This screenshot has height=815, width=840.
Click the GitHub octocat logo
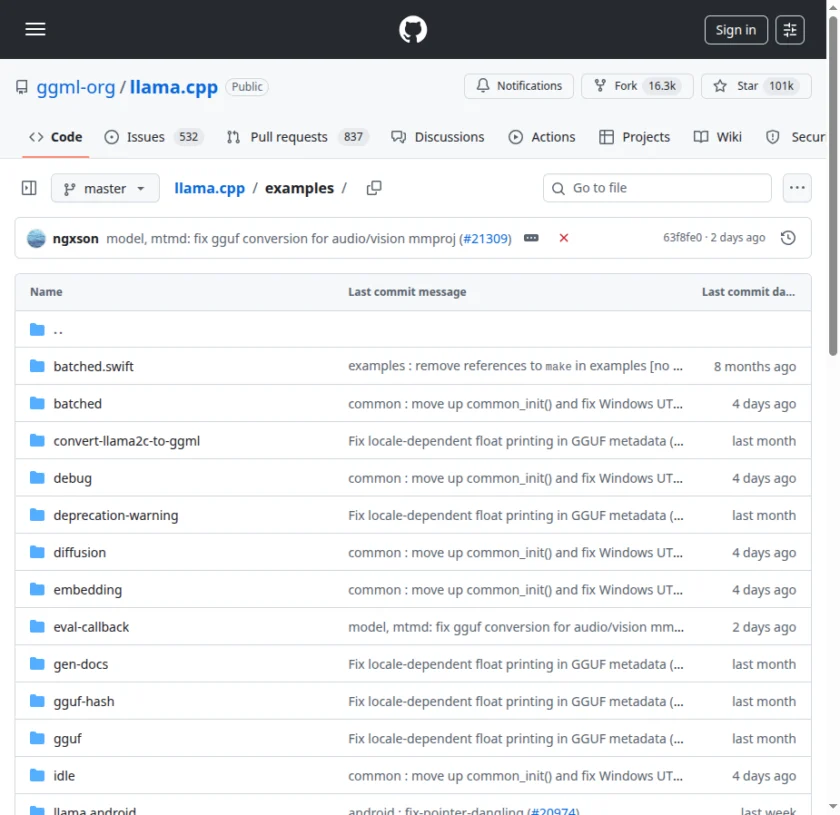[x=413, y=29]
